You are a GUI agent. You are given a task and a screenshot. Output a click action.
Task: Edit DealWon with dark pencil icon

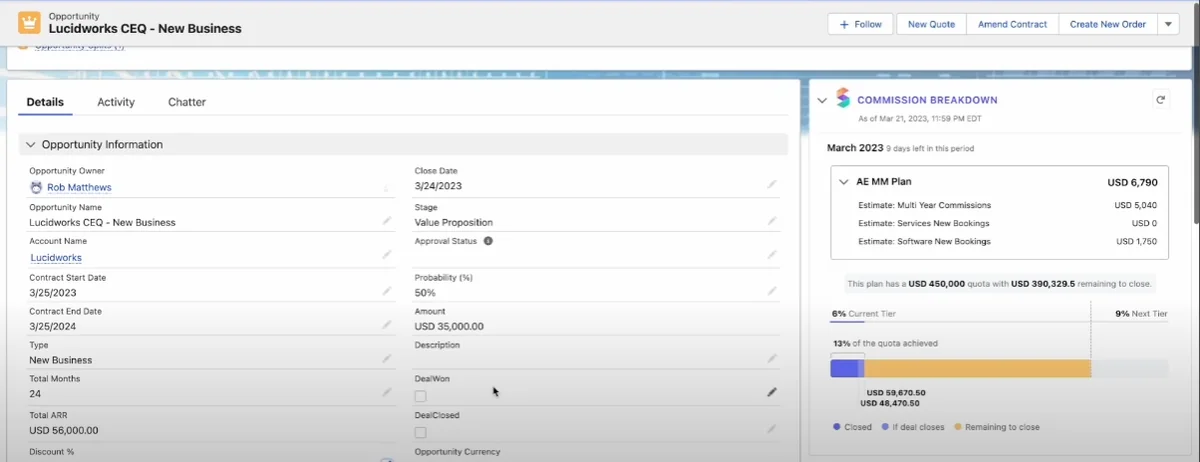[772, 393]
